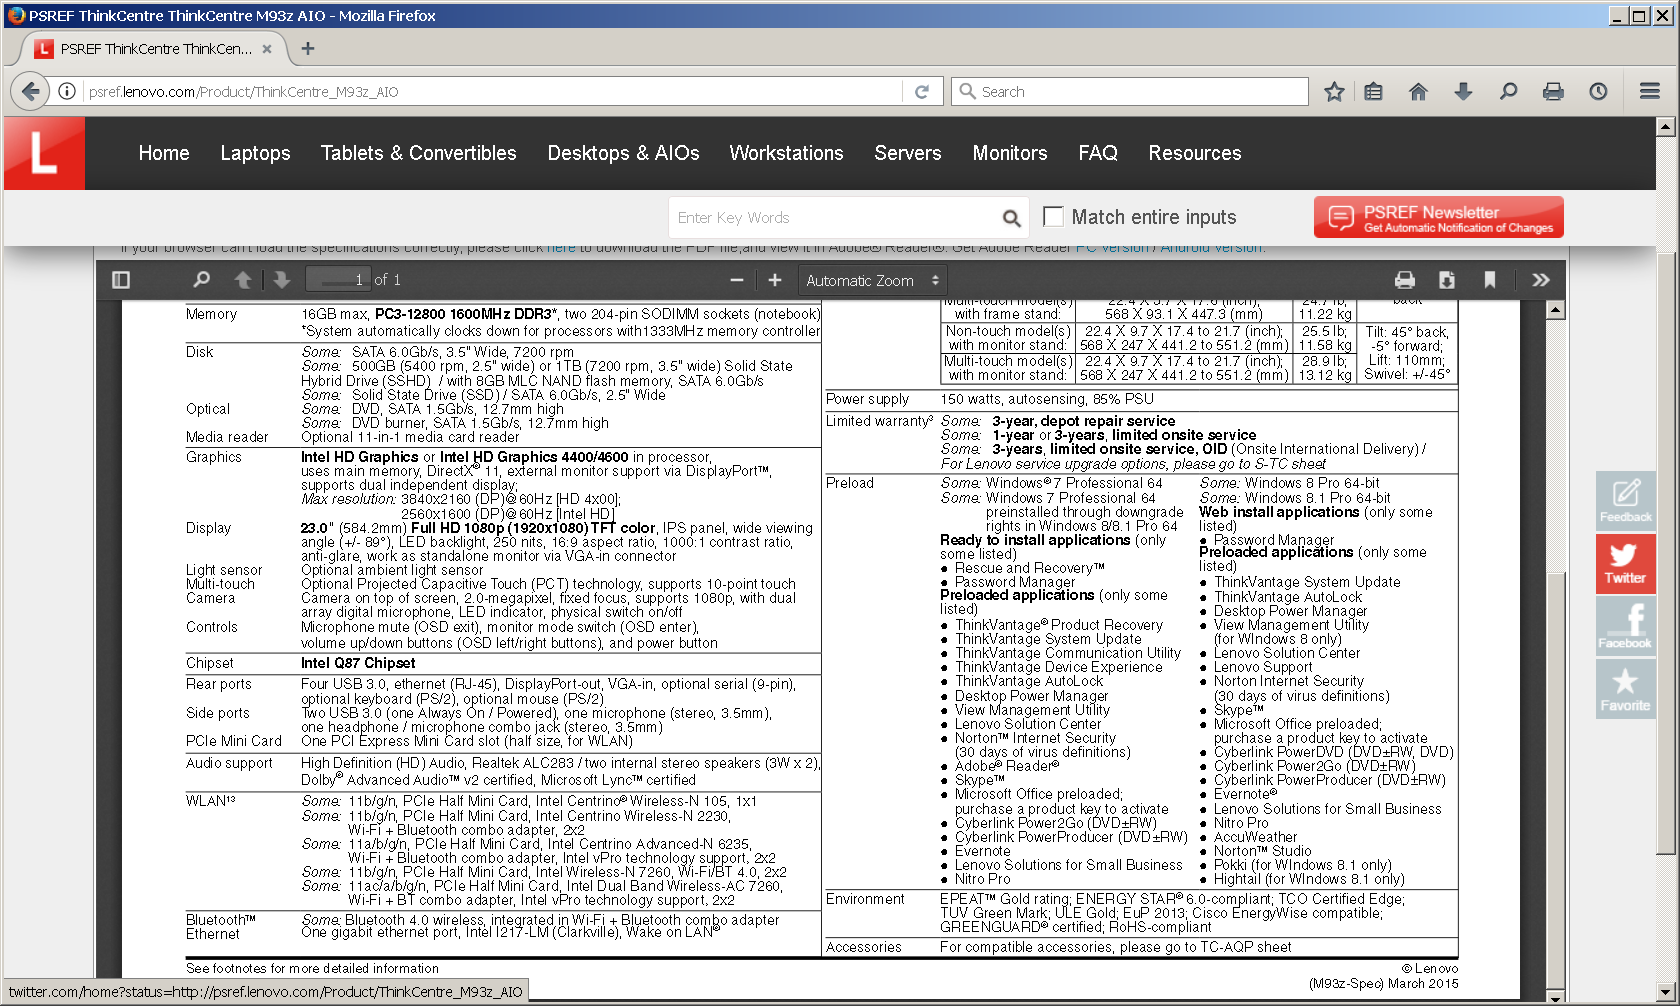Image resolution: width=1680 pixels, height=1006 pixels.
Task: Open the Feedback side panel button
Action: pyautogui.click(x=1626, y=500)
